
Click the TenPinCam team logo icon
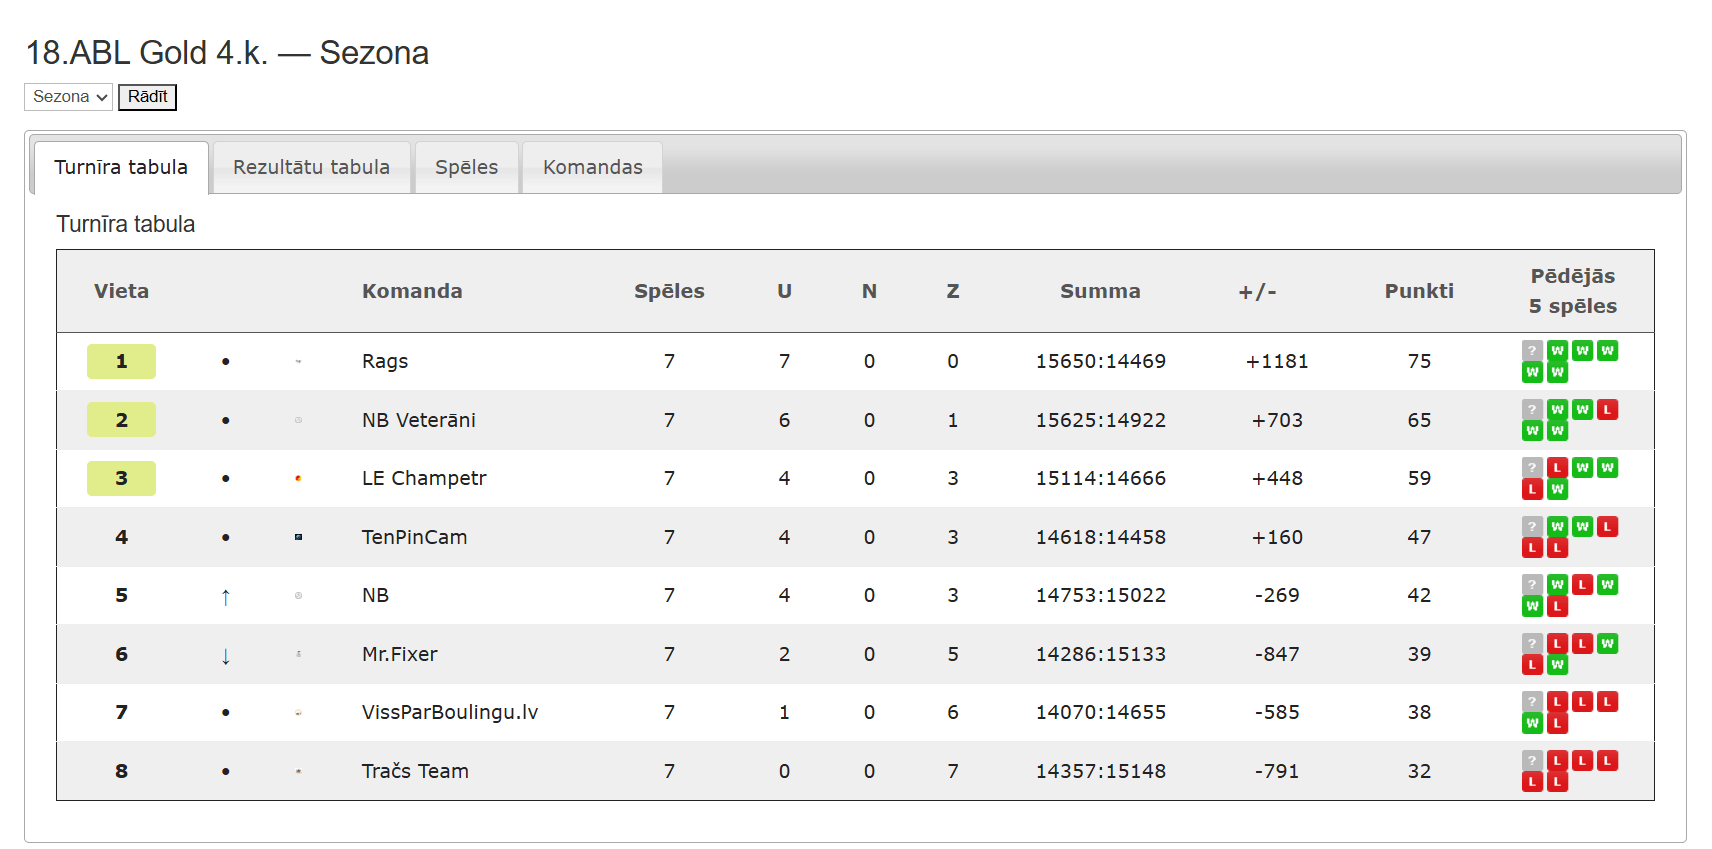(298, 537)
